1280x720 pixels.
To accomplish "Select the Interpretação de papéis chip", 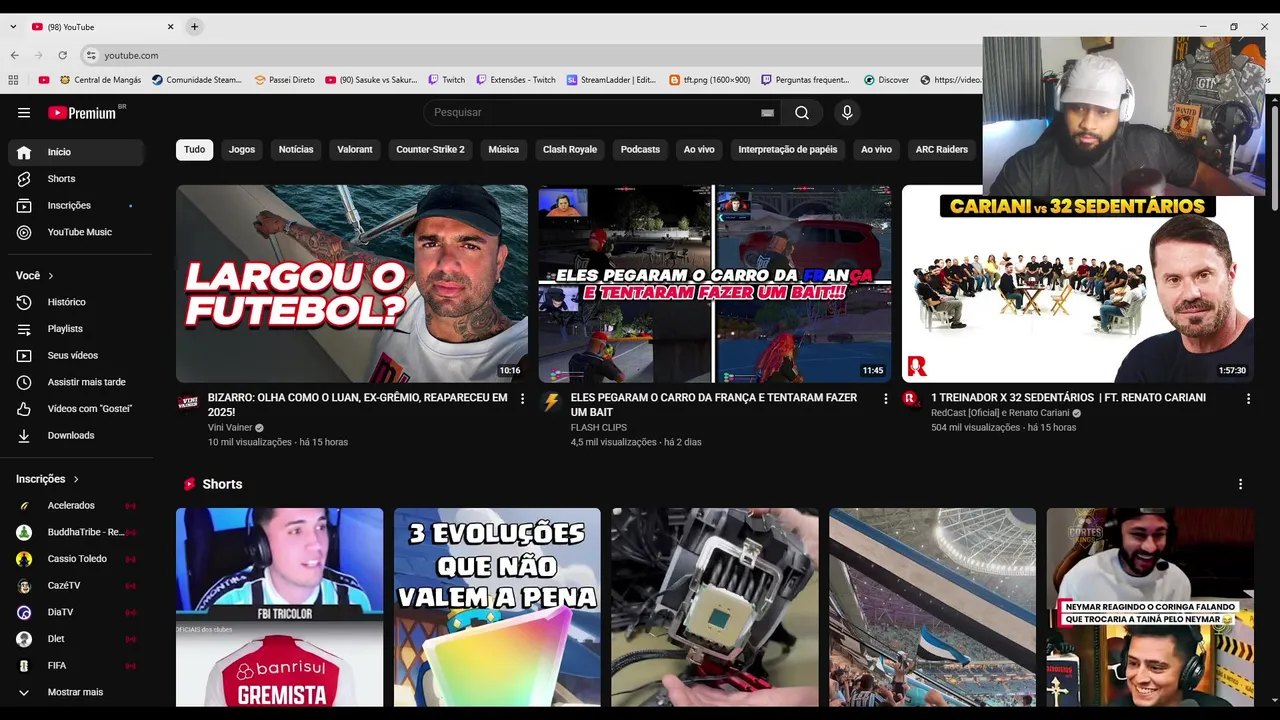I will (x=788, y=150).
